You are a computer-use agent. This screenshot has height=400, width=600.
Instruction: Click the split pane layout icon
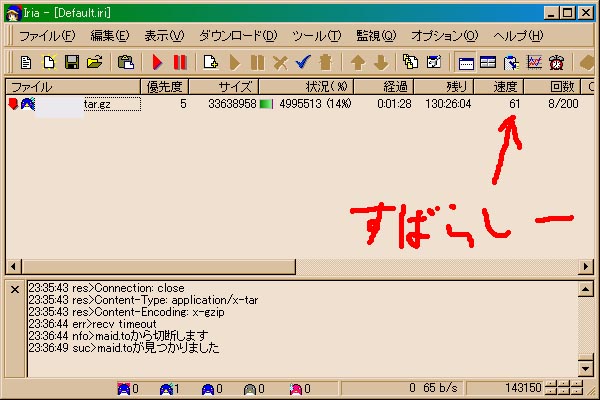click(x=488, y=62)
